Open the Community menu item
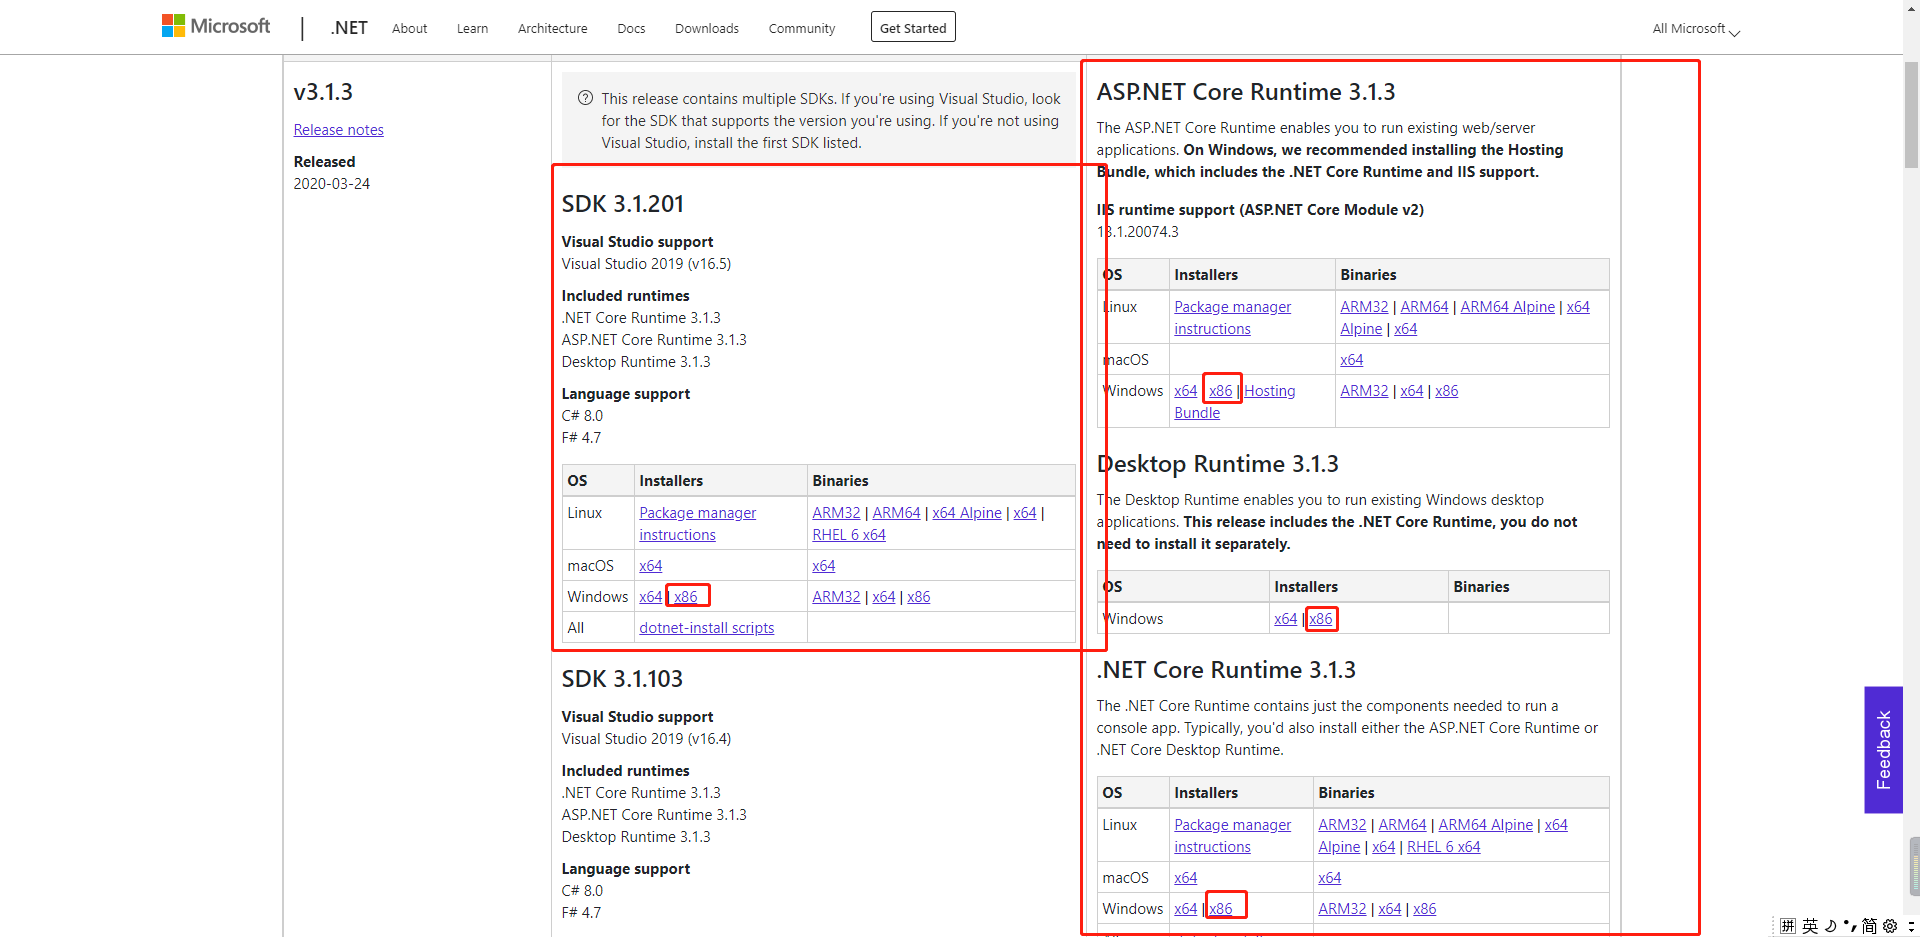 pos(801,28)
